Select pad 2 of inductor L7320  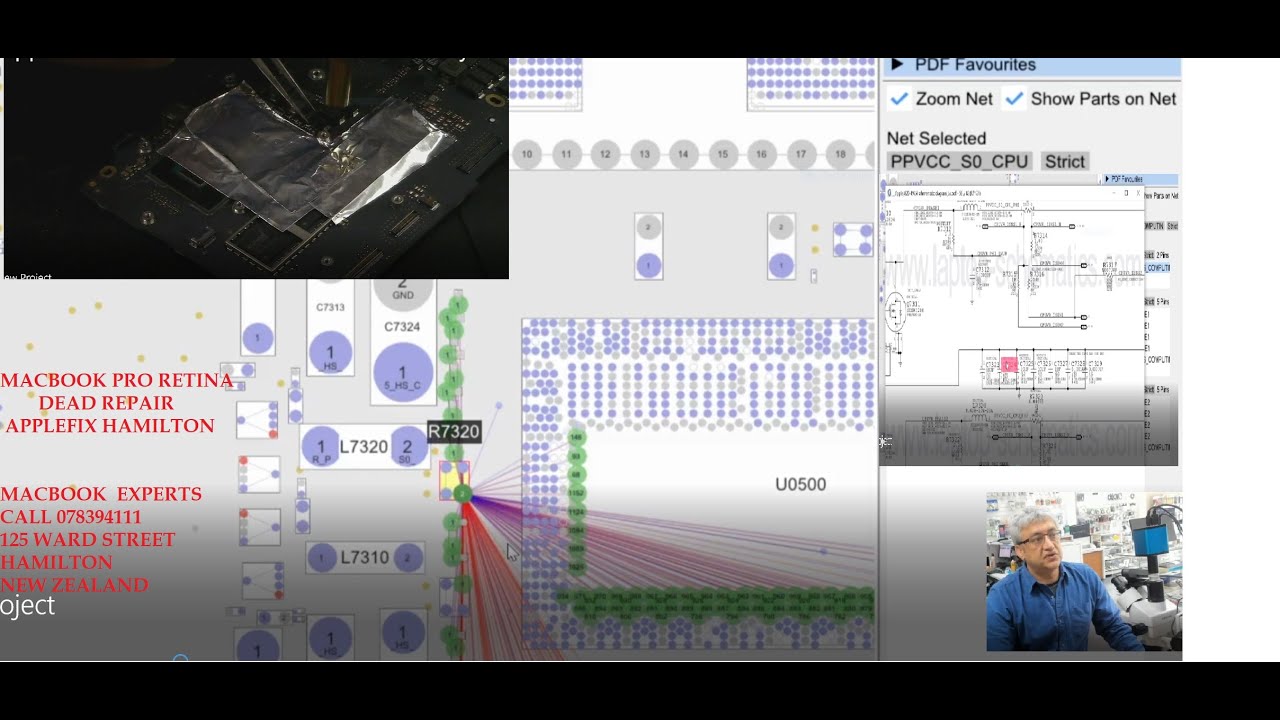pyautogui.click(x=407, y=447)
